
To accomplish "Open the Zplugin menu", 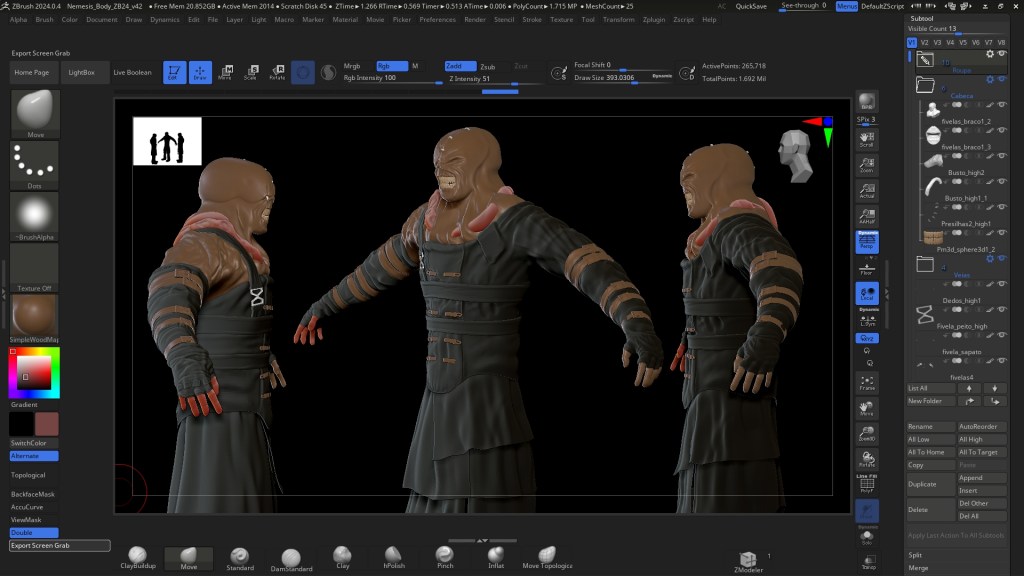I will tap(654, 19).
